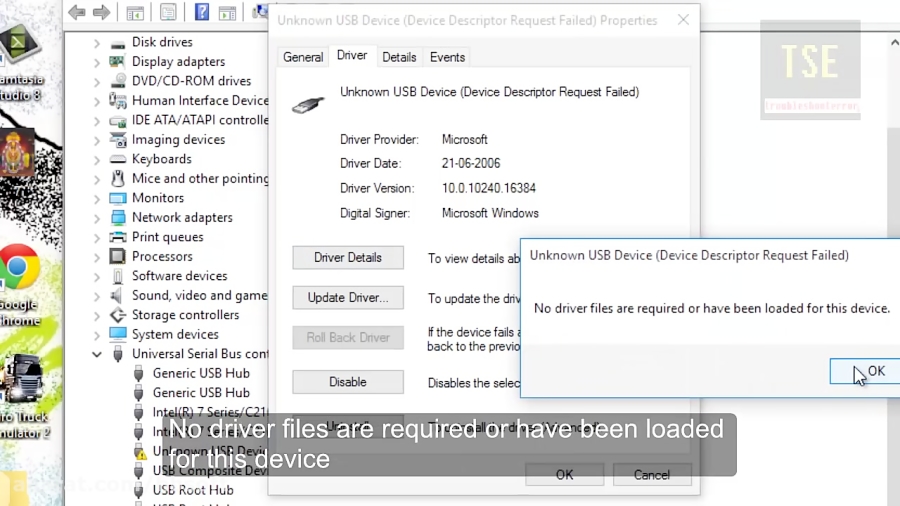Select the Sound, video and game controllers icon

117,295
